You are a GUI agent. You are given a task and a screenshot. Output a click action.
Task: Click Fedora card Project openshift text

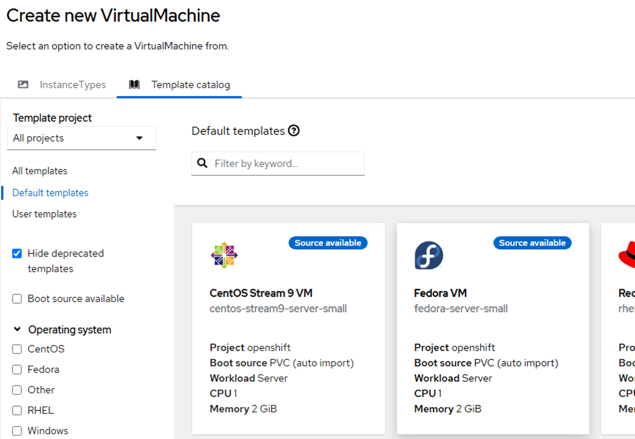point(454,347)
